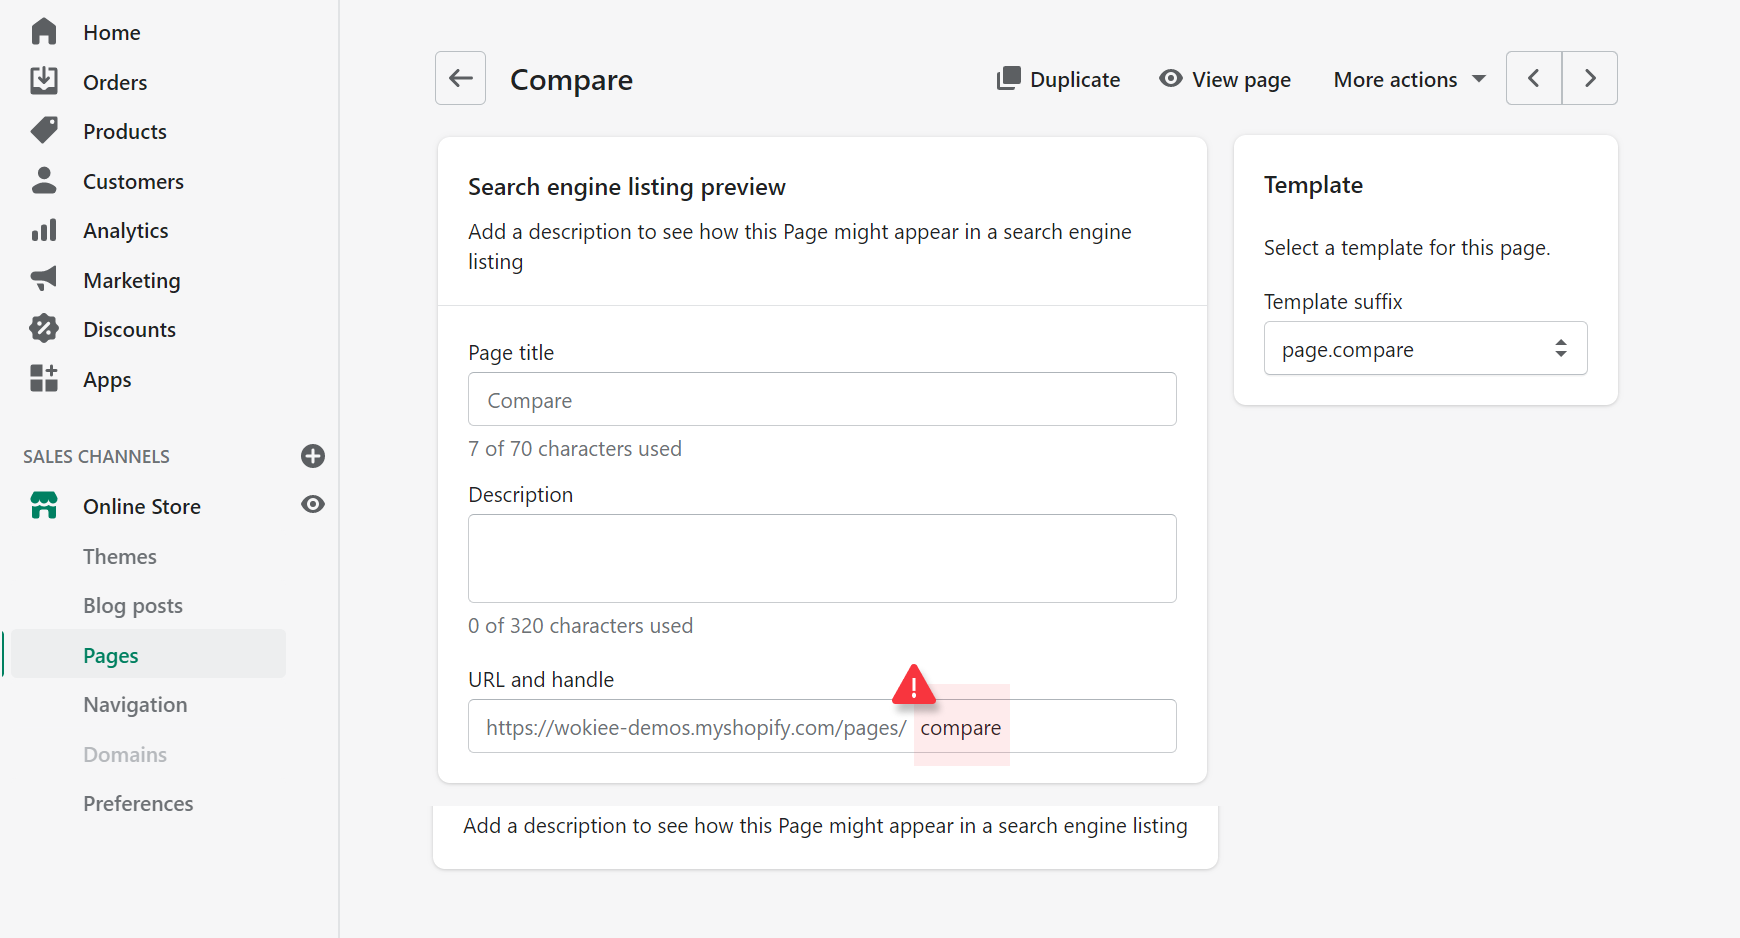Click the Discounts badge icon
Viewport: 1740px width, 938px height.
click(44, 328)
